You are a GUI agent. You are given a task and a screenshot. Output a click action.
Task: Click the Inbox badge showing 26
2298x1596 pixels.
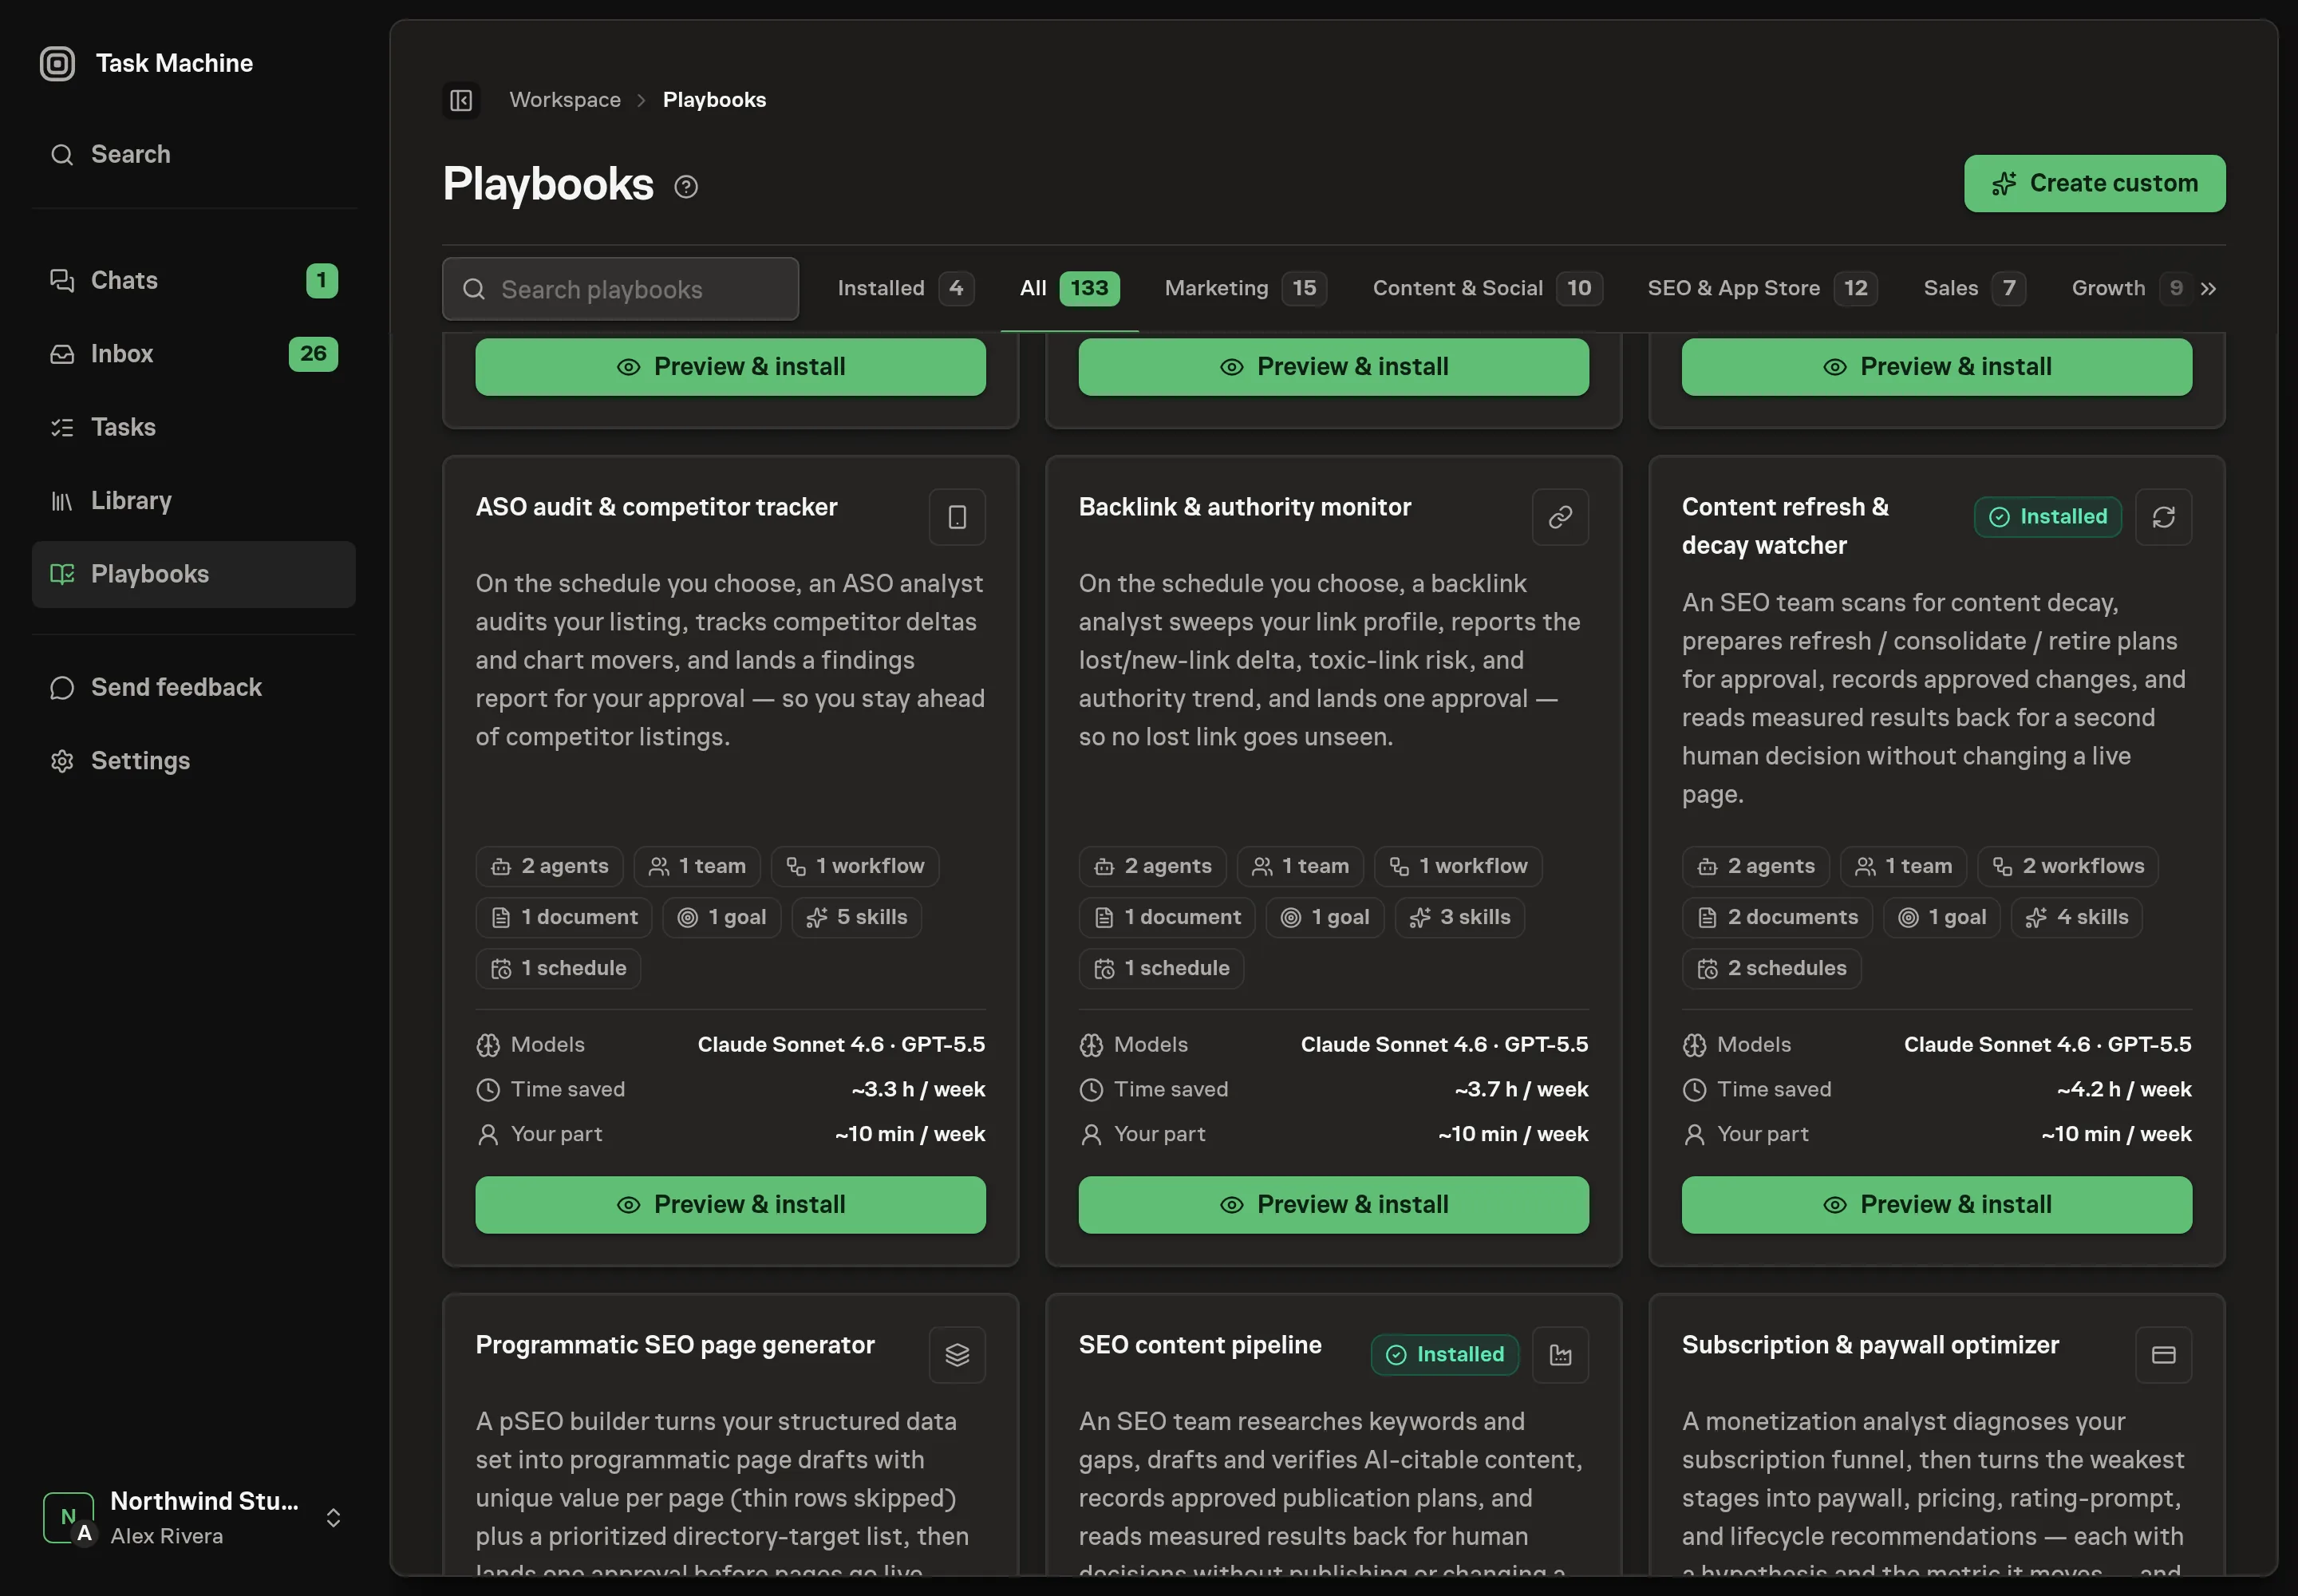(313, 354)
